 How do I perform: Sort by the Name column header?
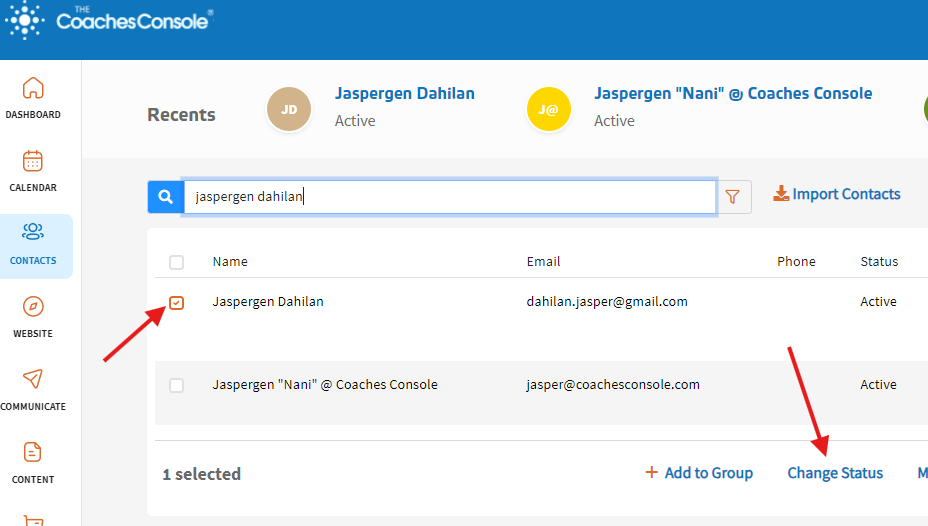click(230, 262)
